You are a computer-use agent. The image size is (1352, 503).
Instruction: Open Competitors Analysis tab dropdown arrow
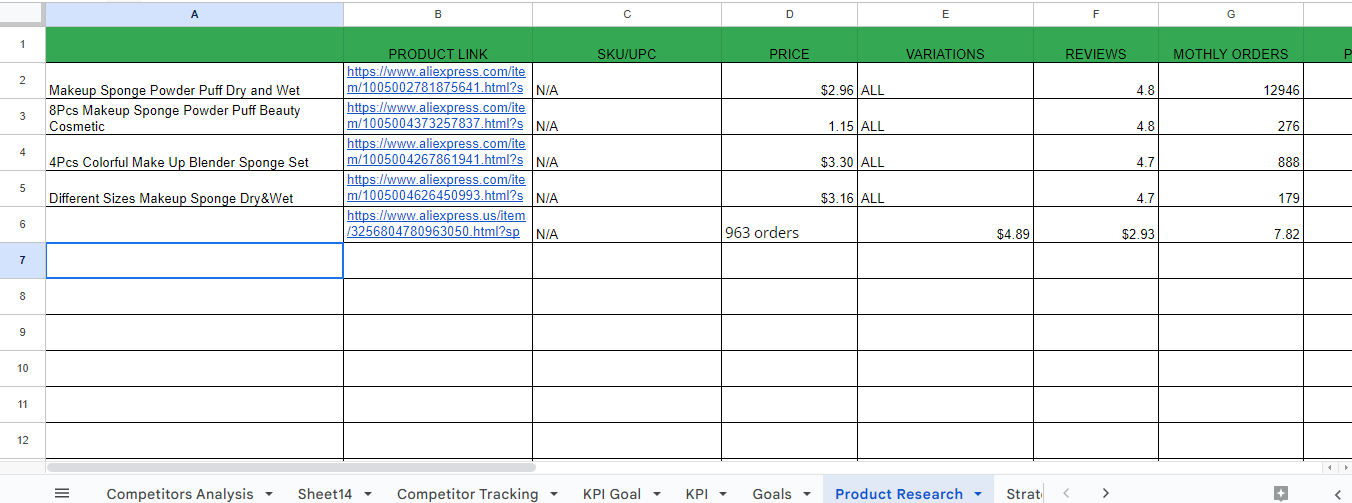(269, 494)
